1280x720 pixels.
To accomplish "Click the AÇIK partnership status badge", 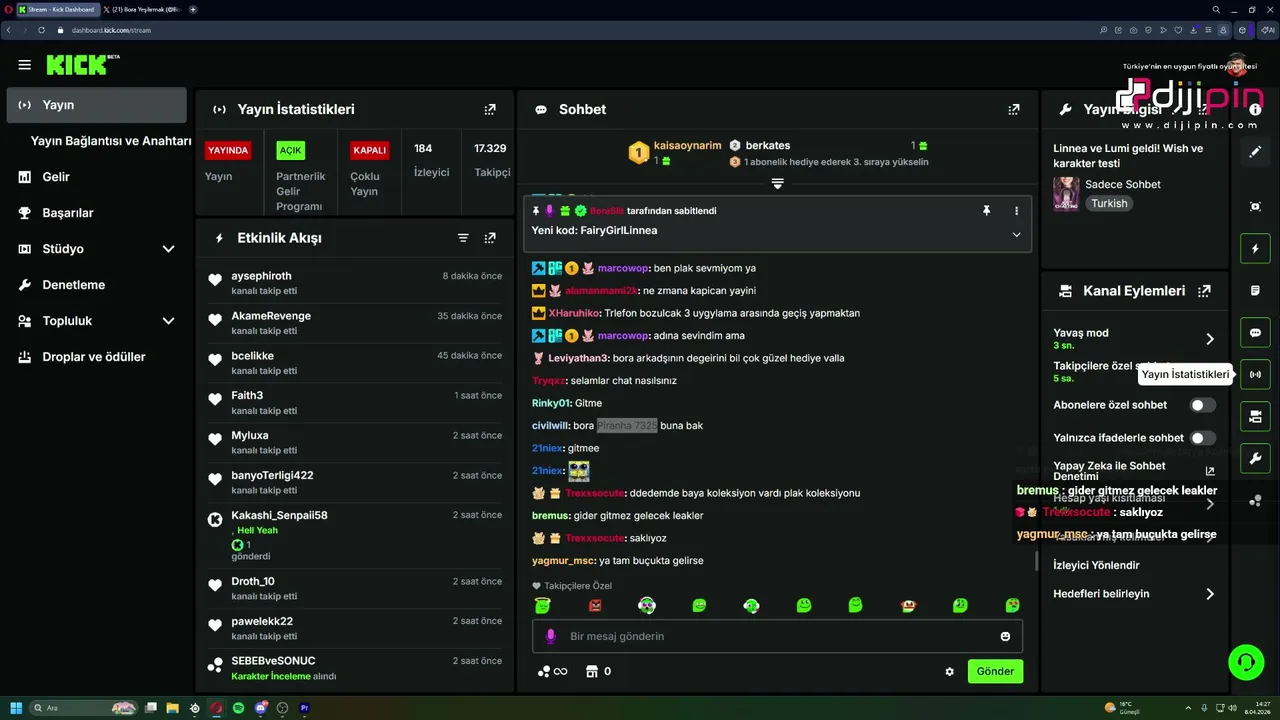I will point(291,150).
